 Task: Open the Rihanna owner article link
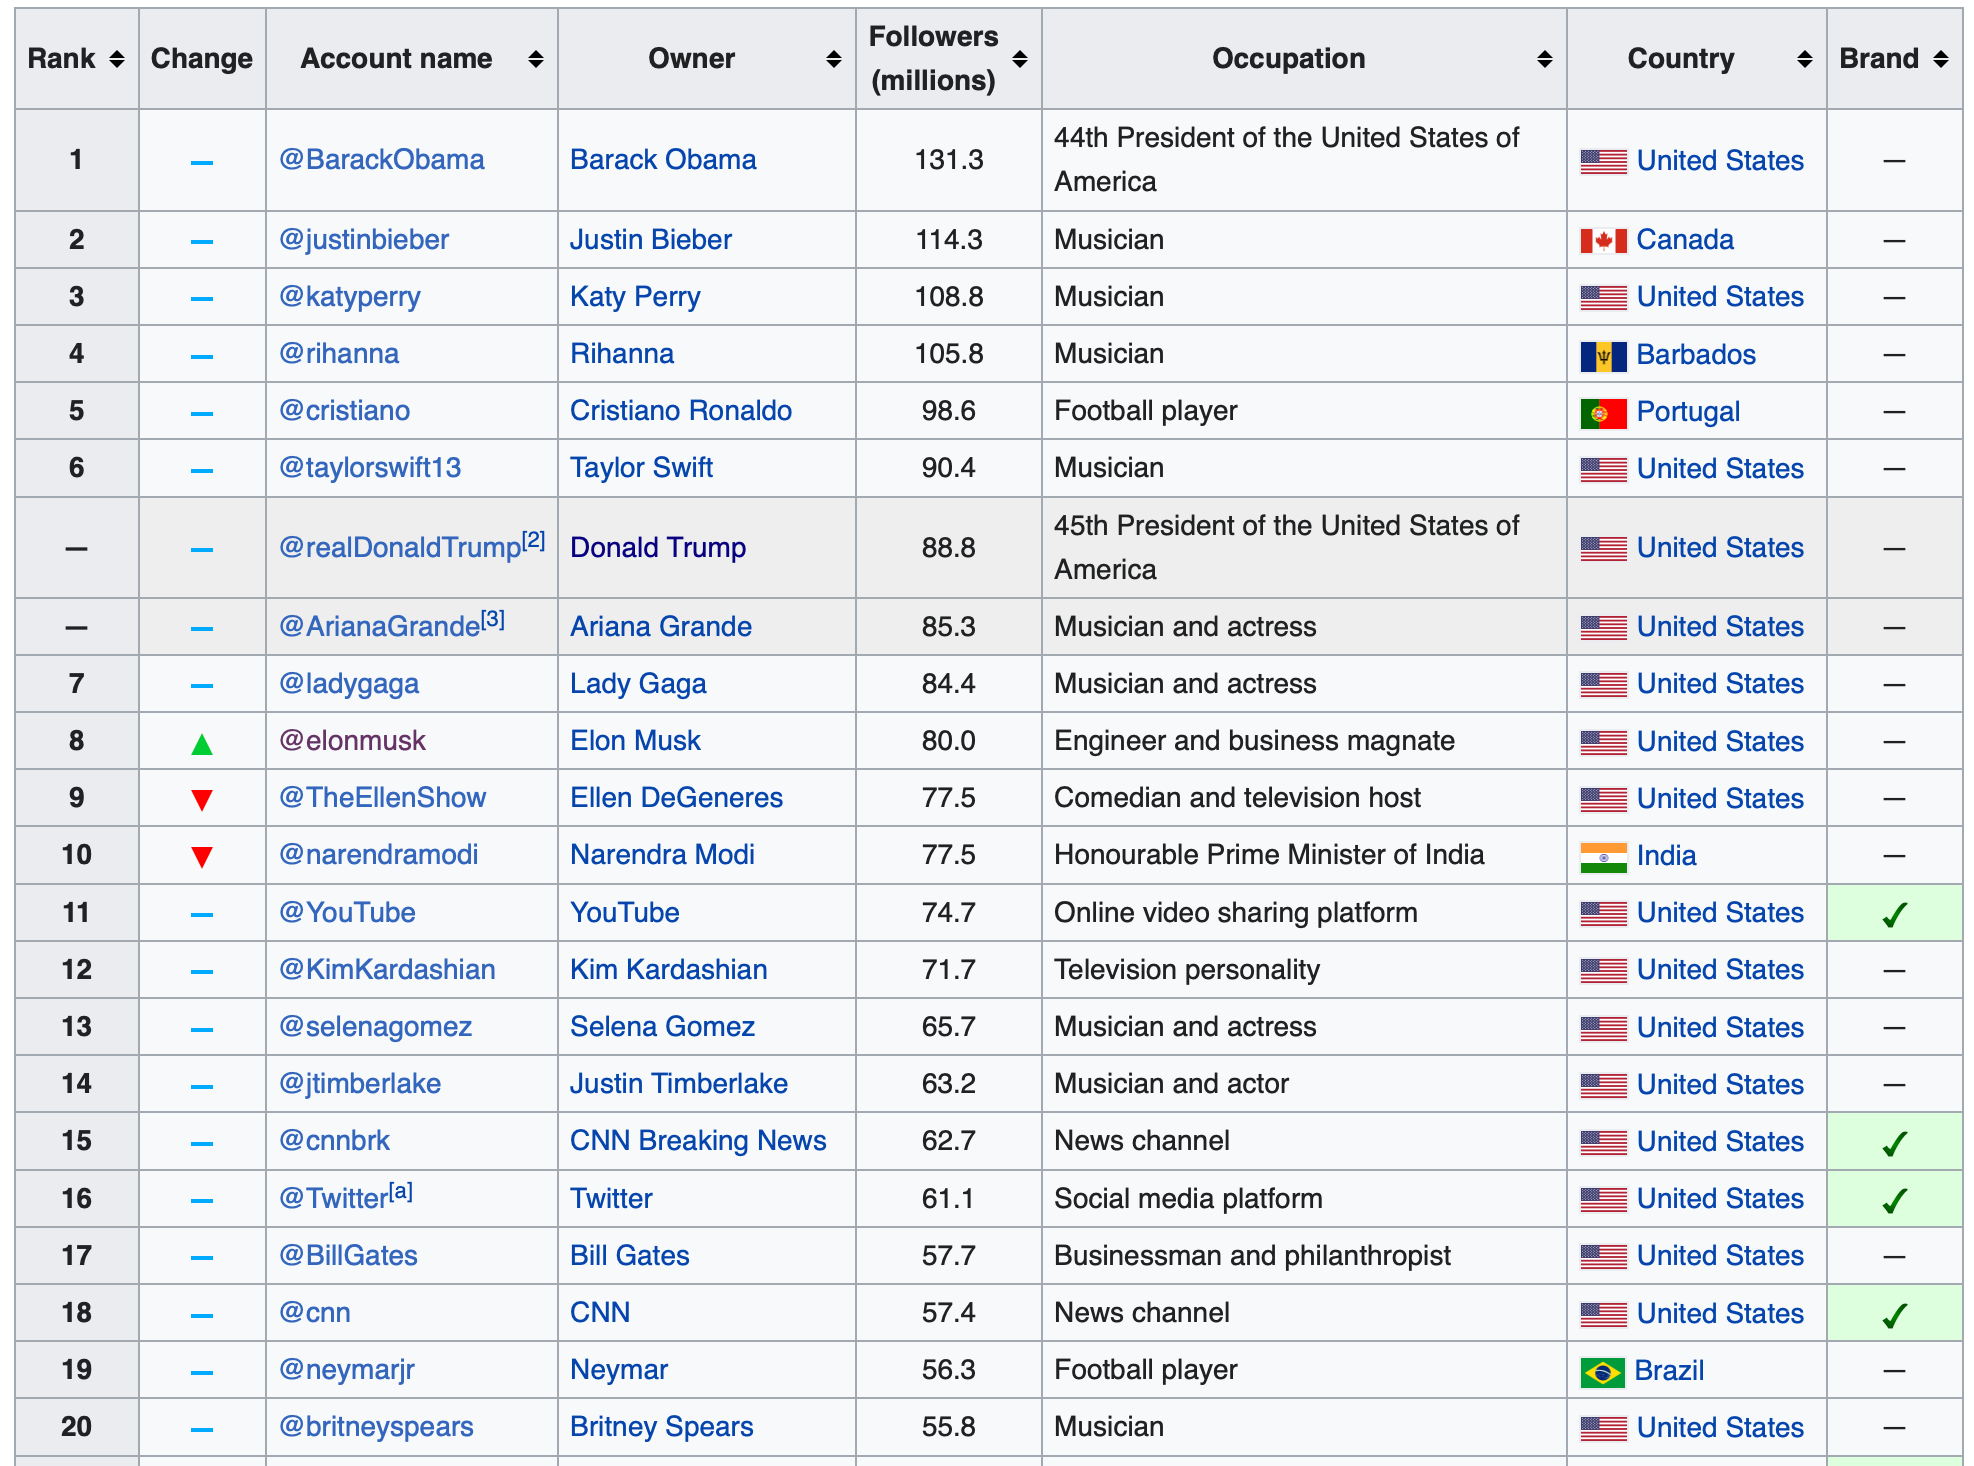622,354
